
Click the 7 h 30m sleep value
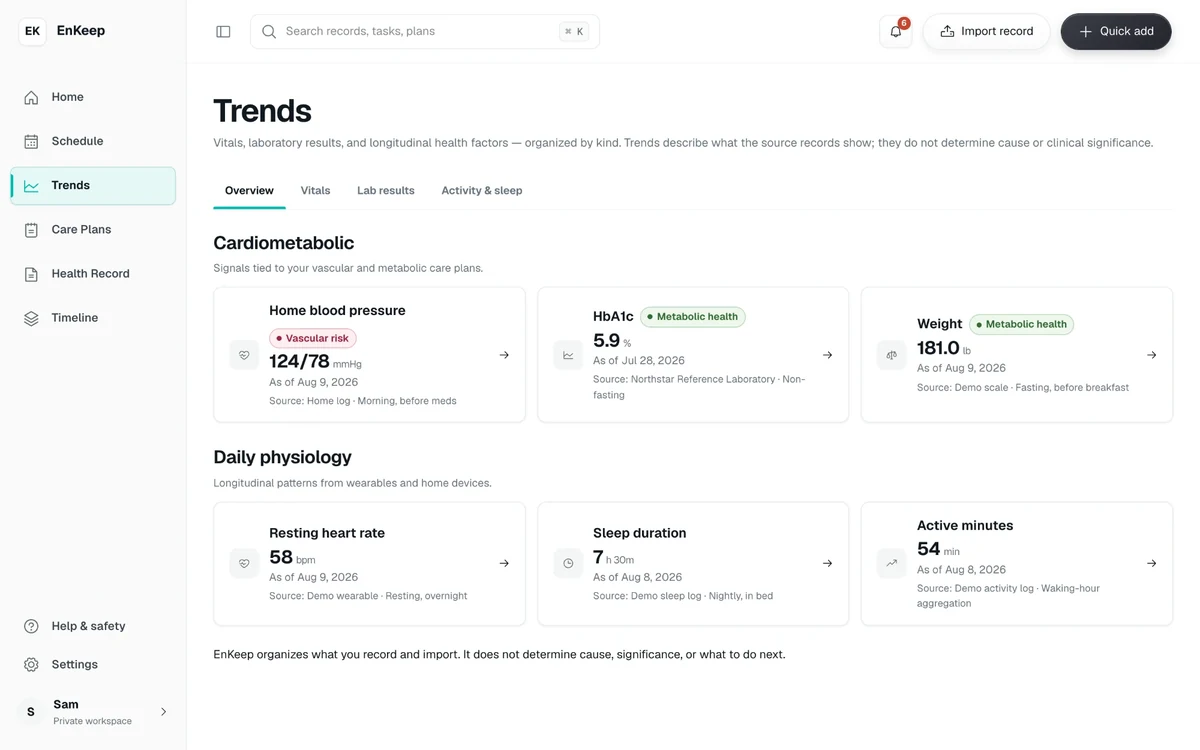[x=613, y=557]
